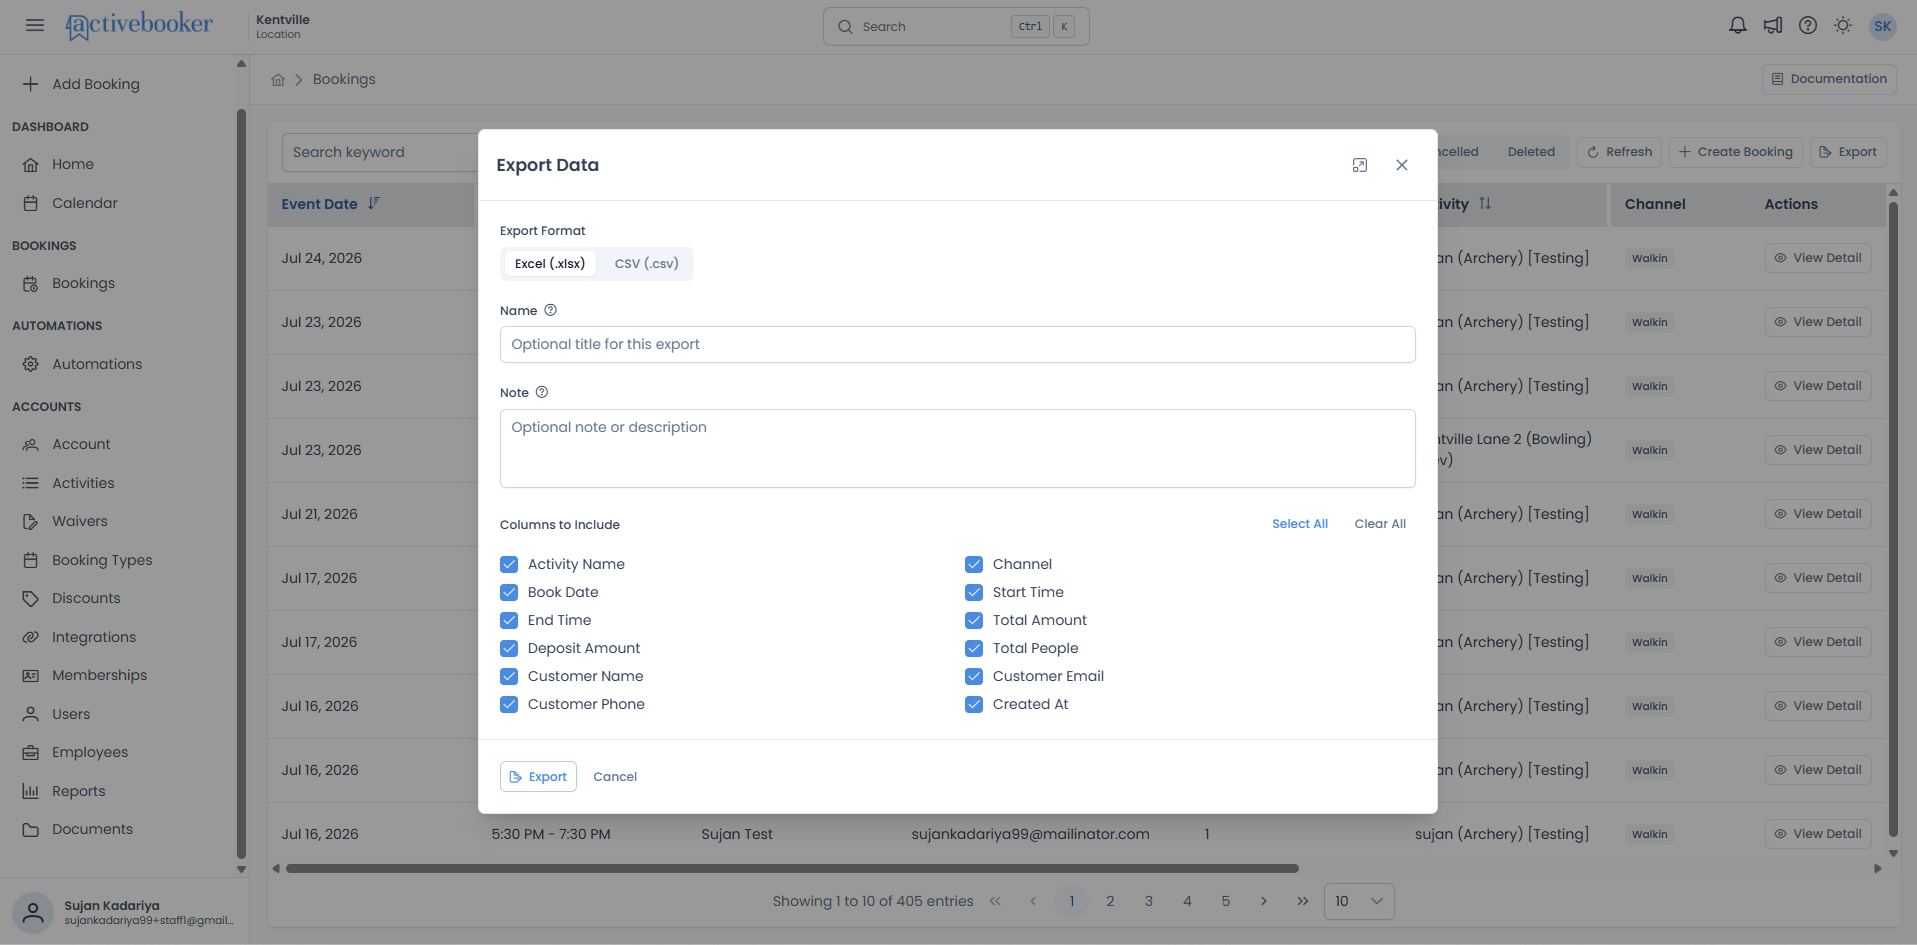Open Reports in the sidebar
Image resolution: width=1917 pixels, height=945 pixels.
(79, 791)
